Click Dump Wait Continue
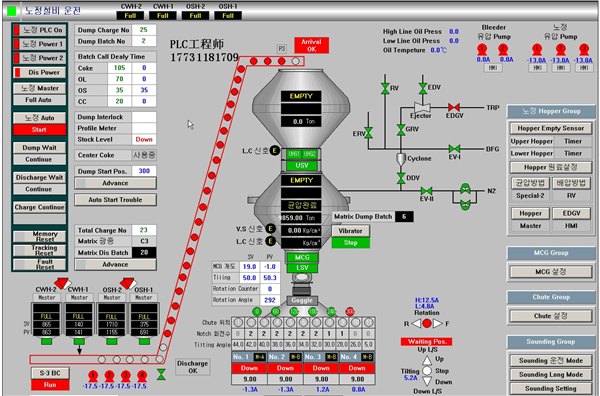The image size is (600, 396). [39, 159]
